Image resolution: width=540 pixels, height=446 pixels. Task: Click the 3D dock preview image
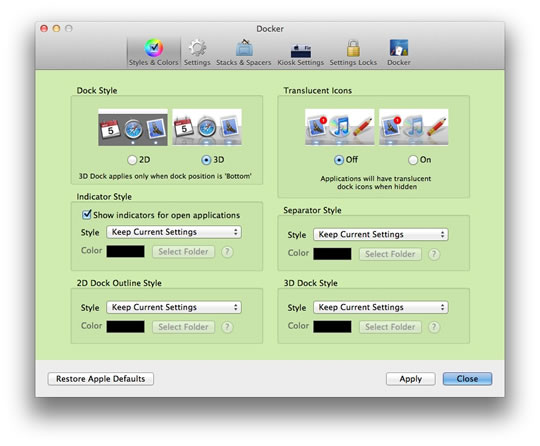tap(207, 127)
